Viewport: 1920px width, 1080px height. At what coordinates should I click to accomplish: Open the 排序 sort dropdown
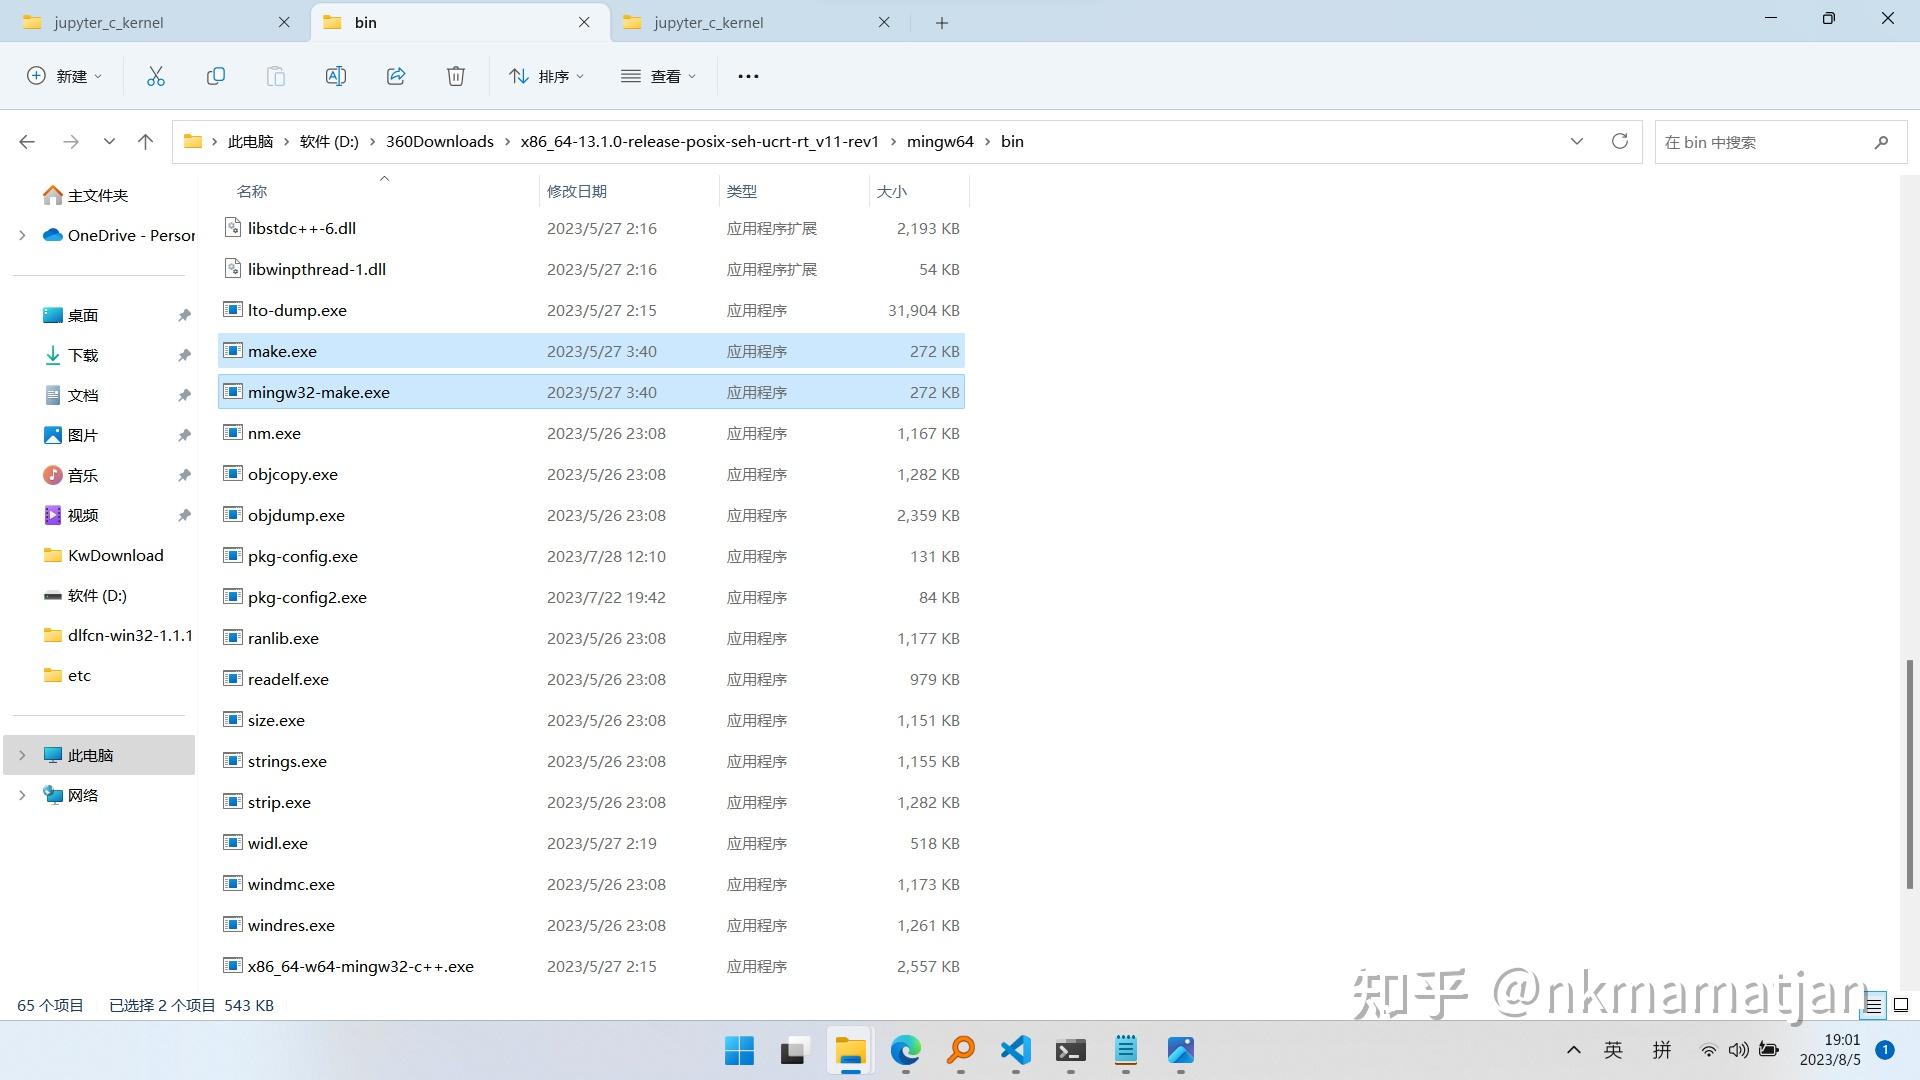[x=546, y=75]
